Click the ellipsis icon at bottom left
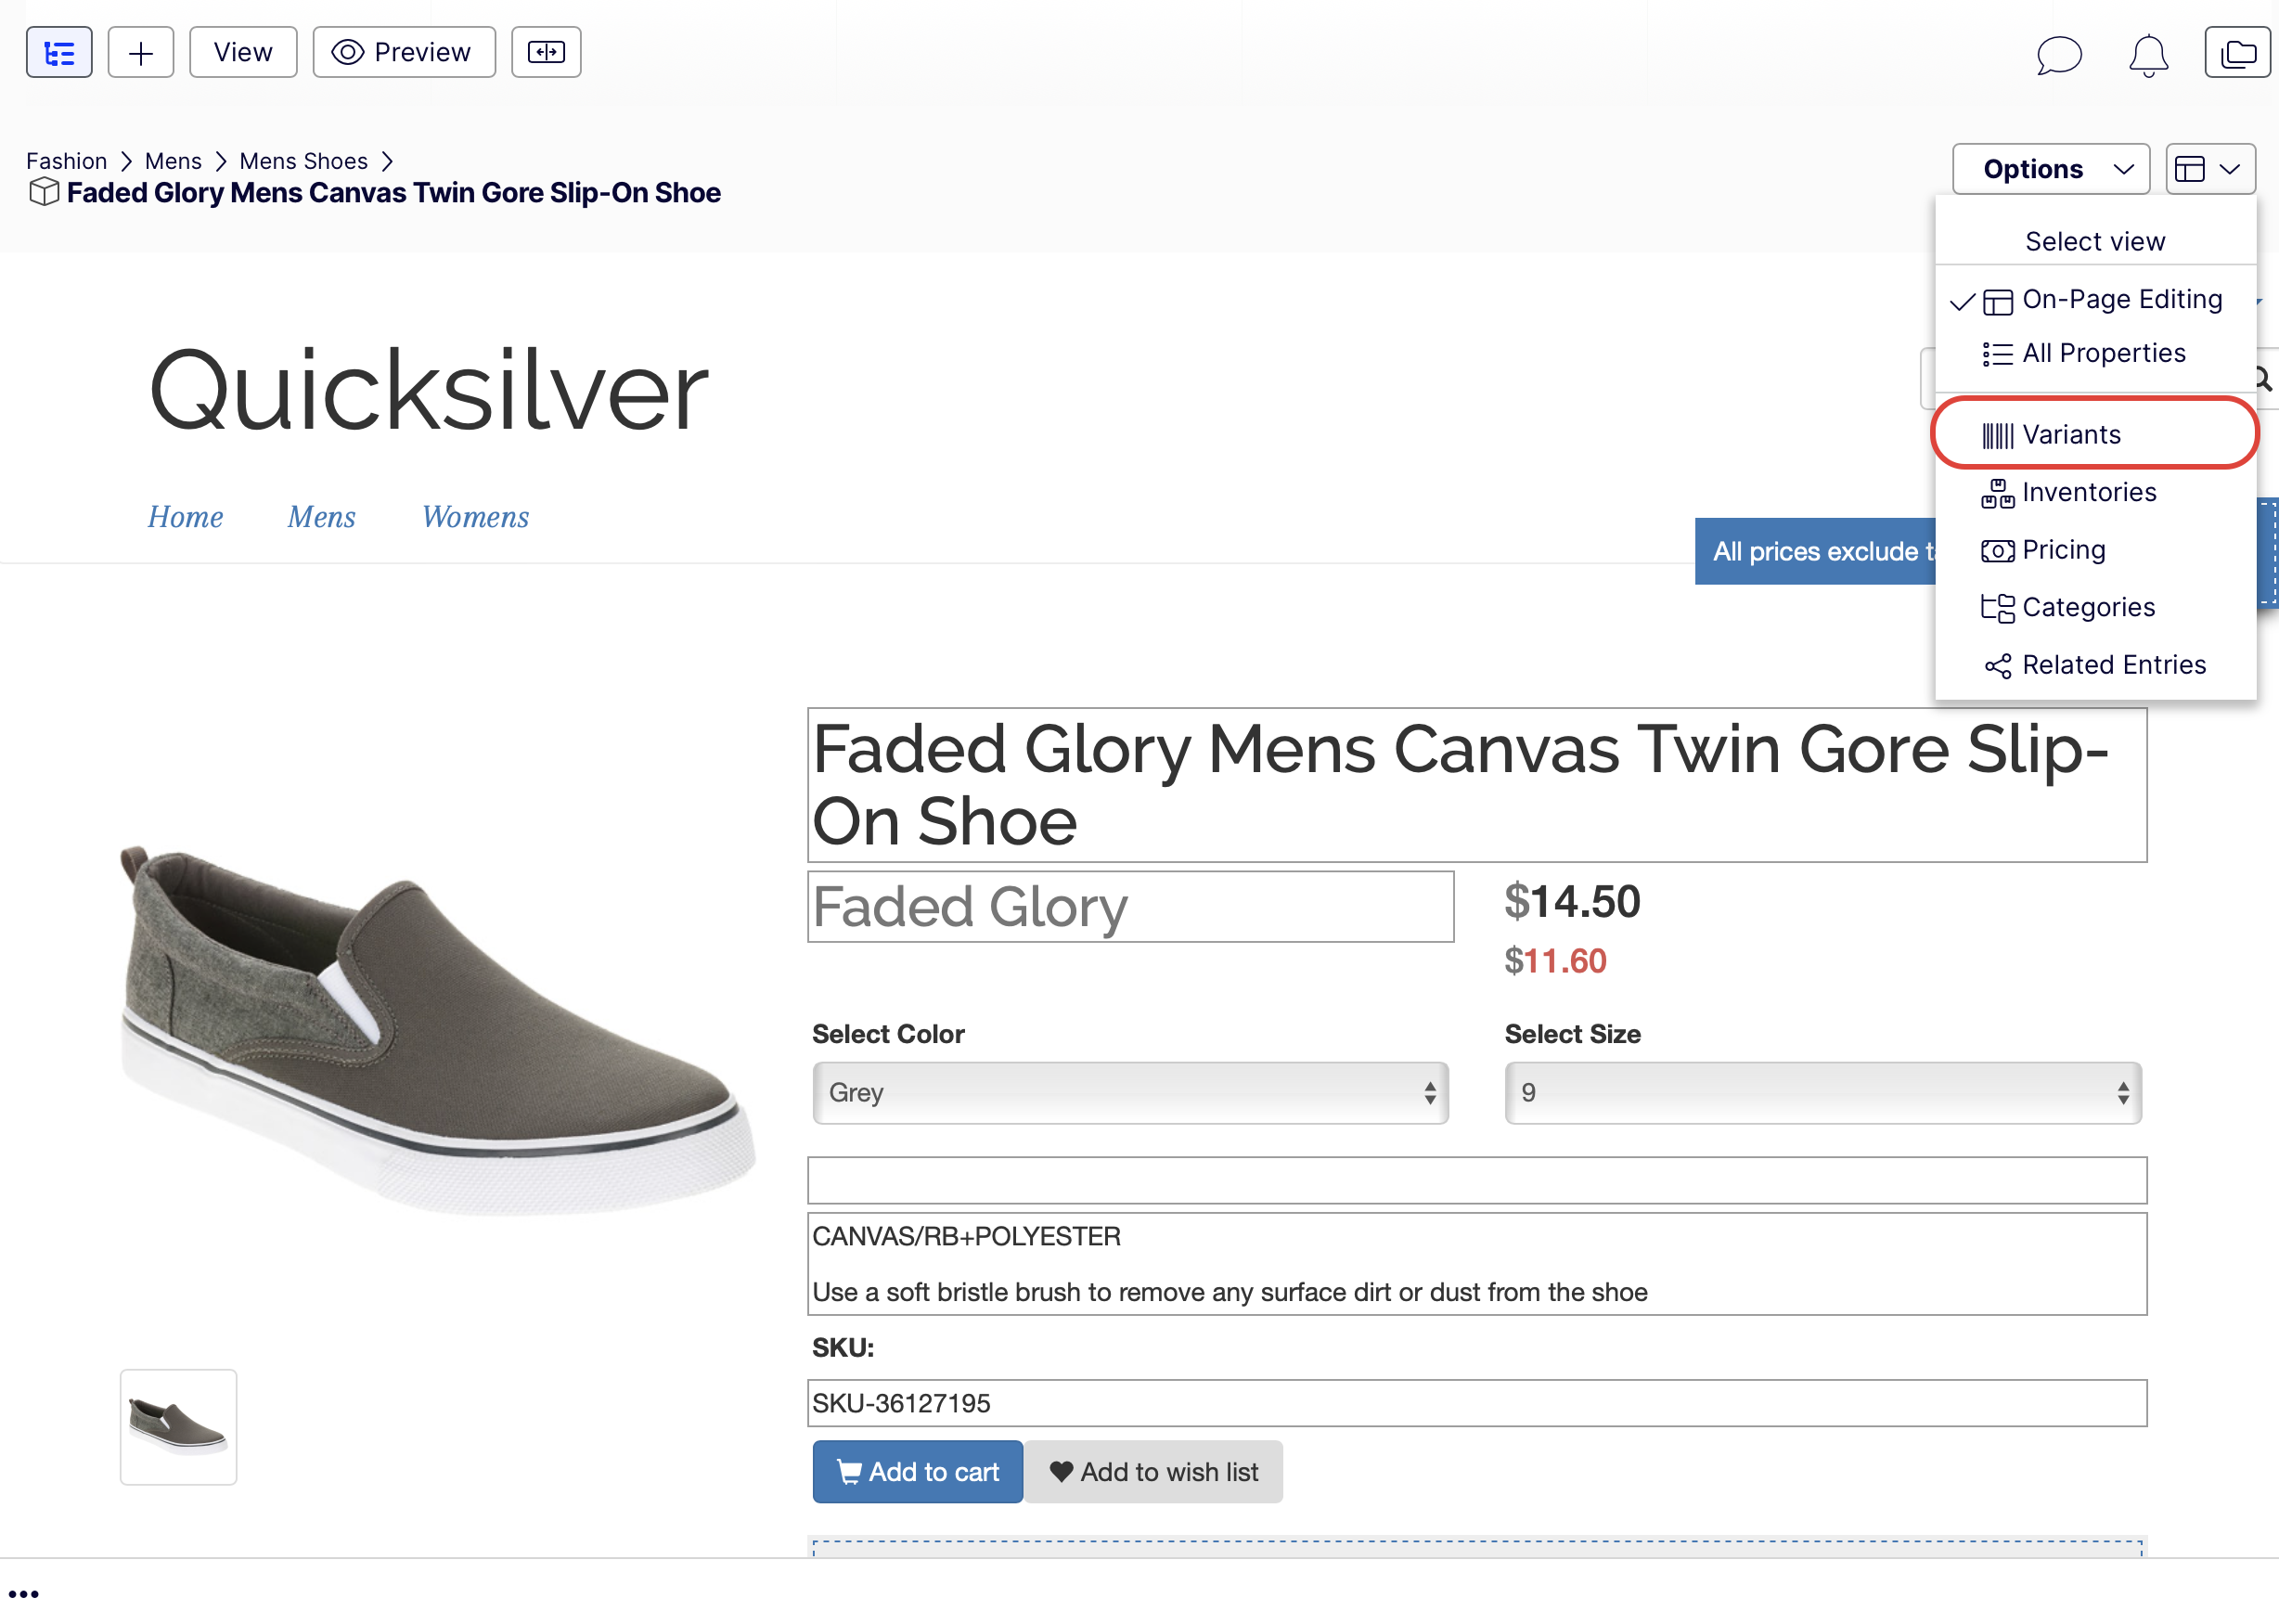Viewport: 2279px width, 1624px height. tap(23, 1594)
